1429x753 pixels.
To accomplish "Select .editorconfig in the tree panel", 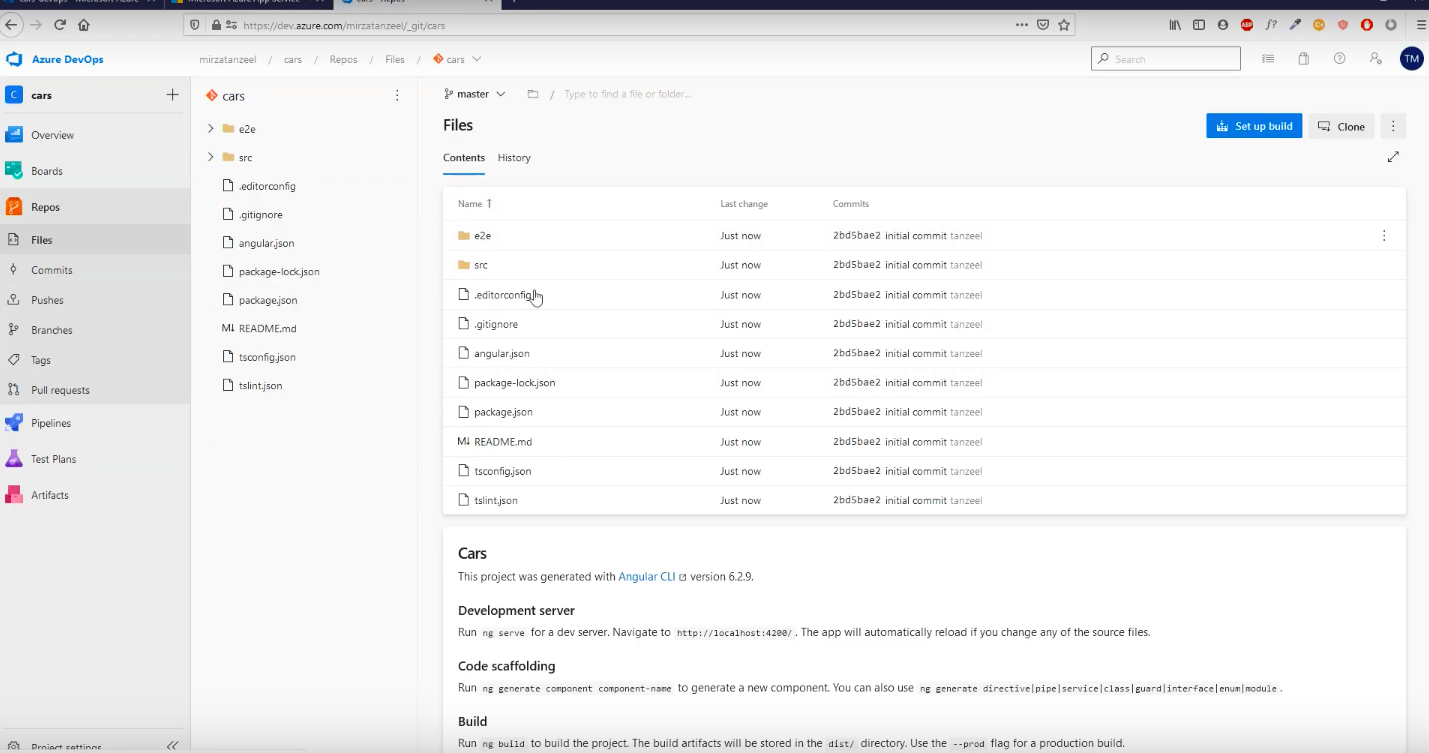I will tap(266, 186).
